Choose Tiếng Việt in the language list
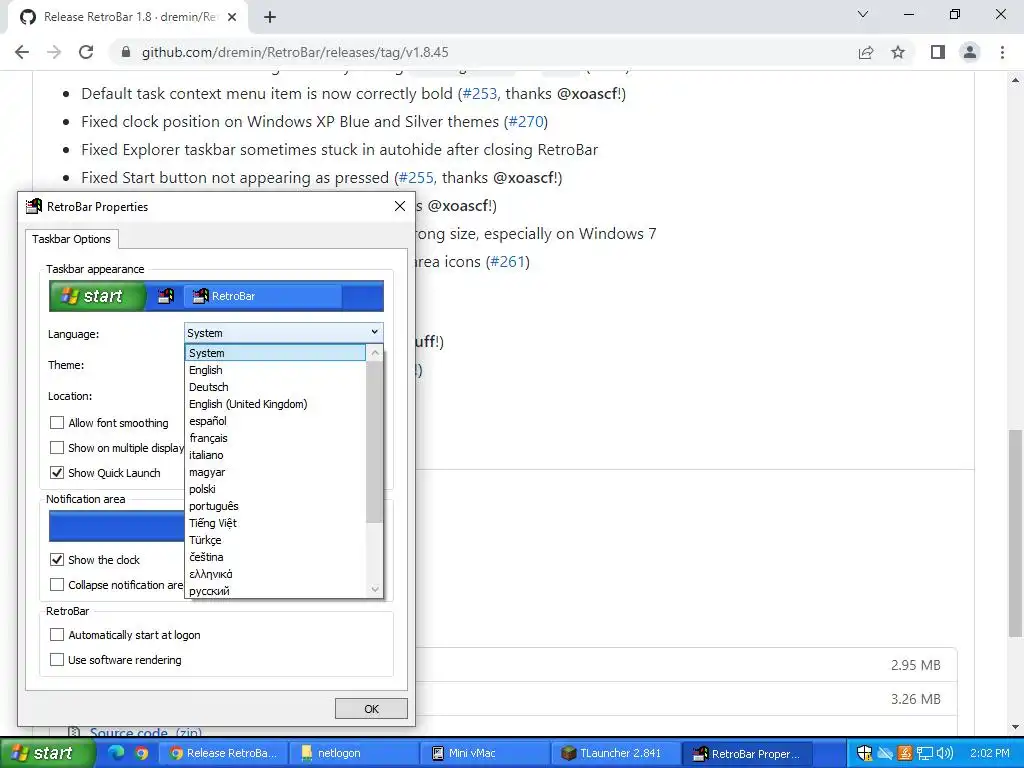 [275, 522]
